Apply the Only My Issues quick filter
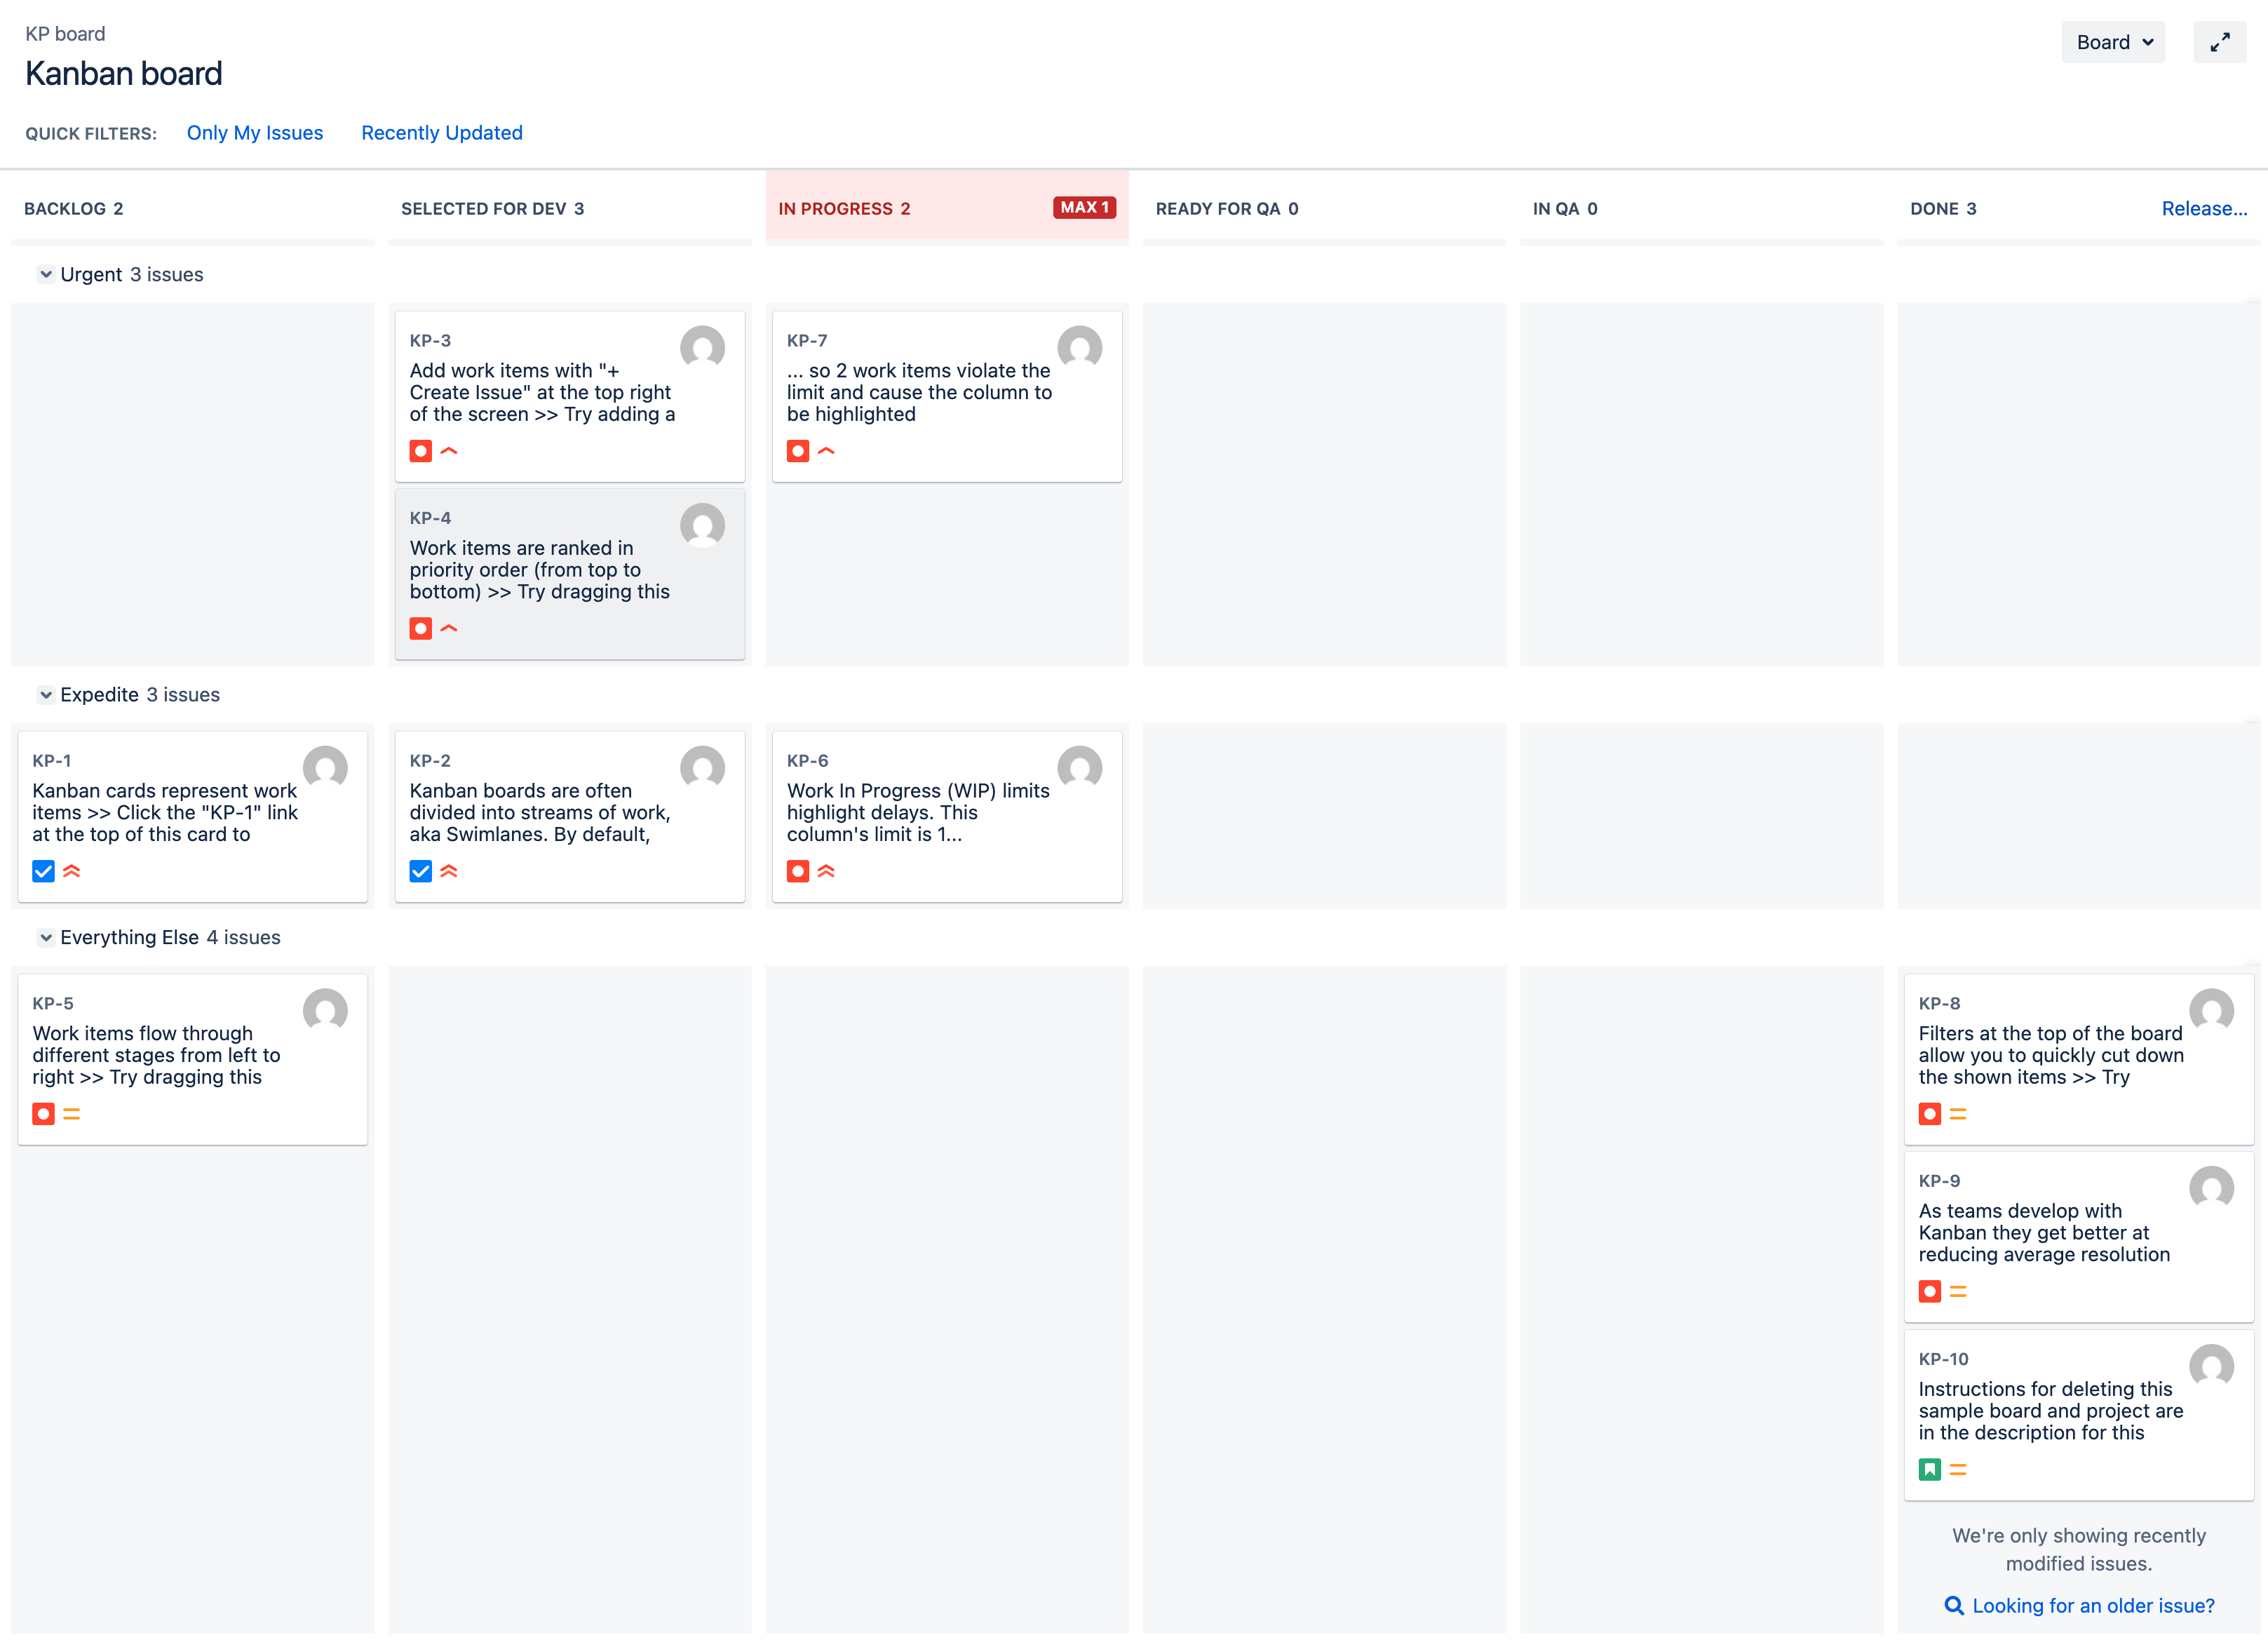This screenshot has width=2268, height=1647. (x=255, y=133)
